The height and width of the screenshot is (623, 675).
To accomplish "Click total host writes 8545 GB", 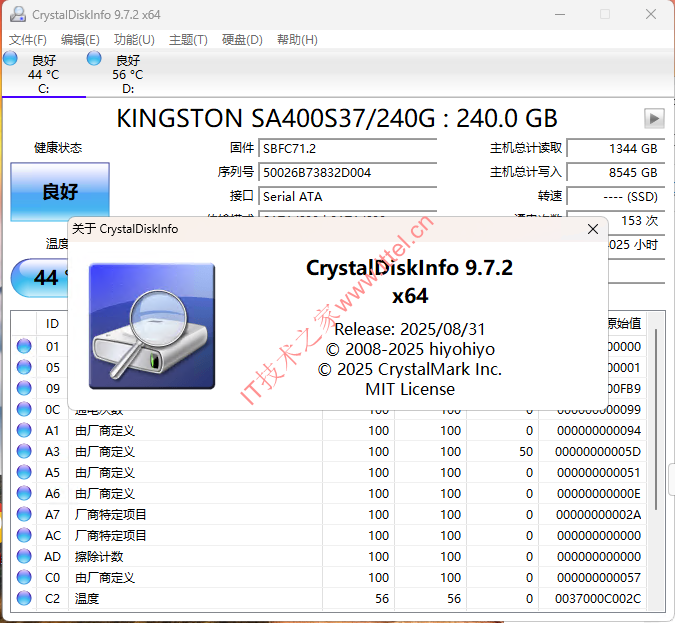I will pyautogui.click(x=616, y=173).
